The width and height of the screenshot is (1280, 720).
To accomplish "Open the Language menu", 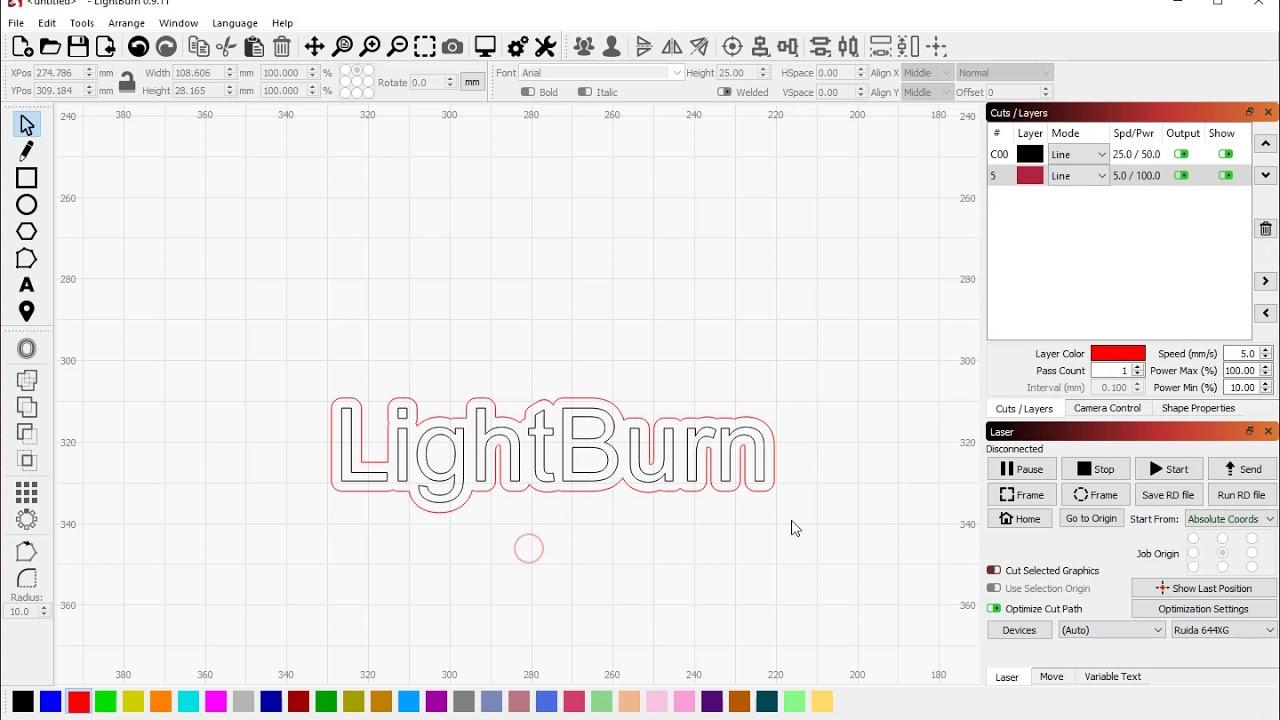I will pyautogui.click(x=235, y=23).
